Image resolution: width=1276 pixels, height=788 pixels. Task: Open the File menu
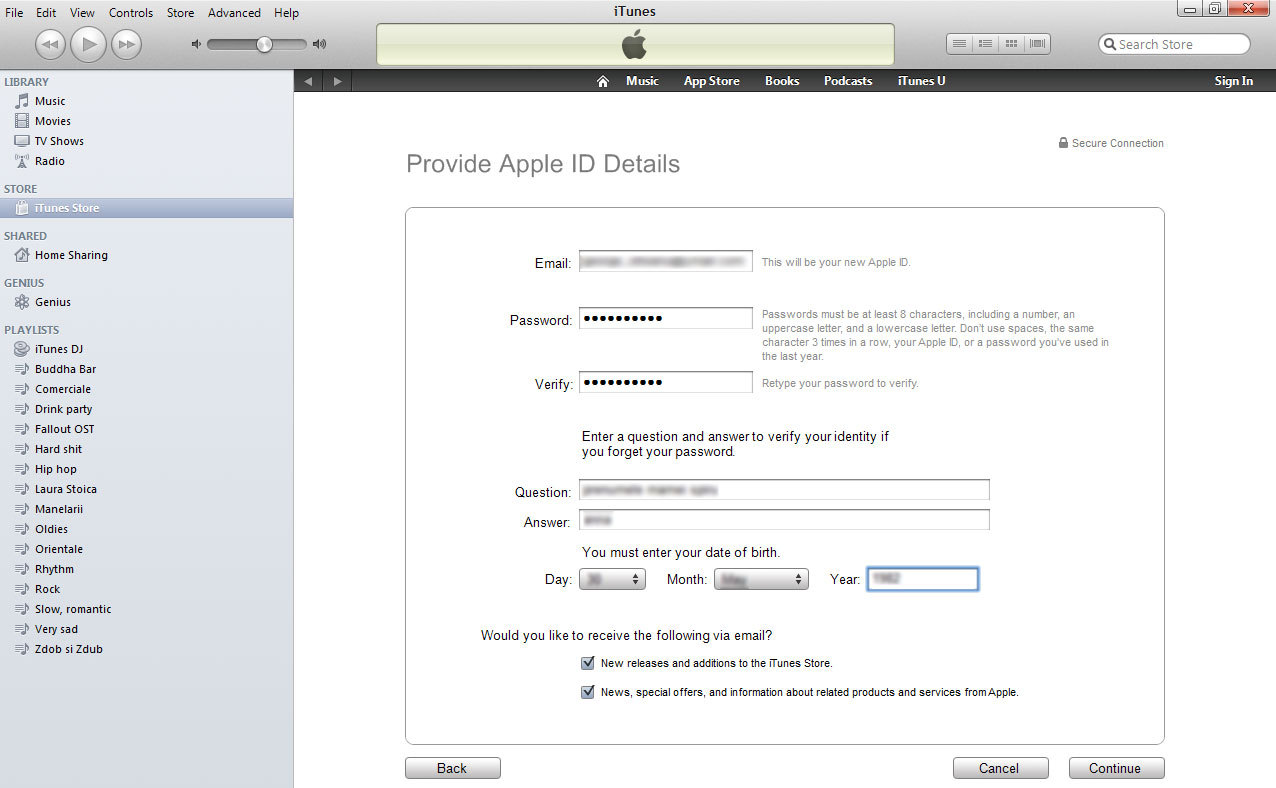click(14, 13)
